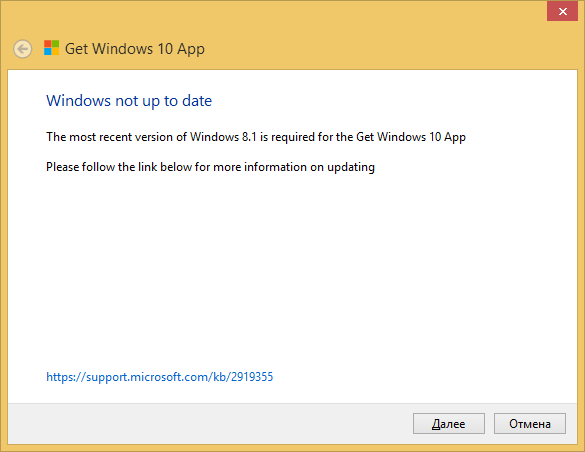Click the yellow square of the Windows logo

click(56, 52)
